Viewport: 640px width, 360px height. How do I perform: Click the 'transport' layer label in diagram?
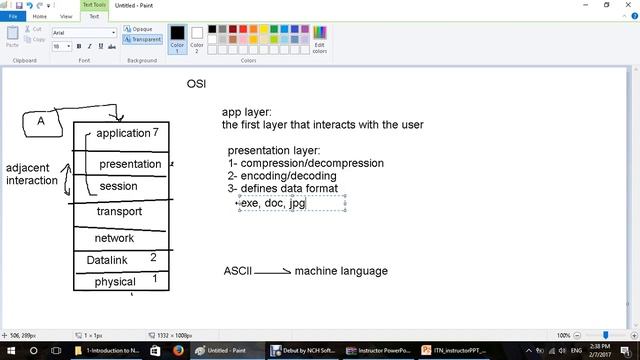(x=119, y=211)
